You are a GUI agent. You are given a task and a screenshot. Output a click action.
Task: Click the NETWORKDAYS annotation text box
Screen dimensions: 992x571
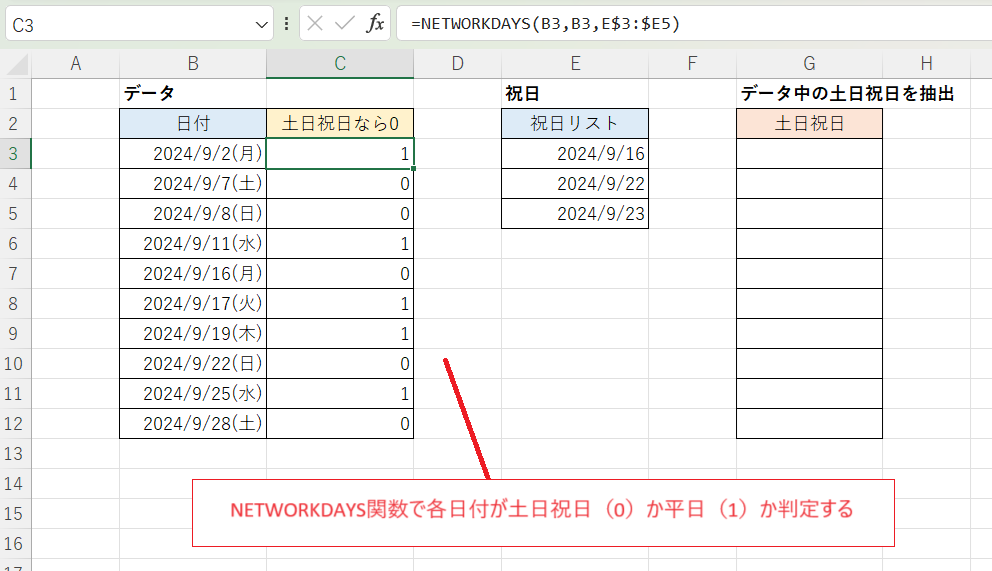[x=543, y=513]
